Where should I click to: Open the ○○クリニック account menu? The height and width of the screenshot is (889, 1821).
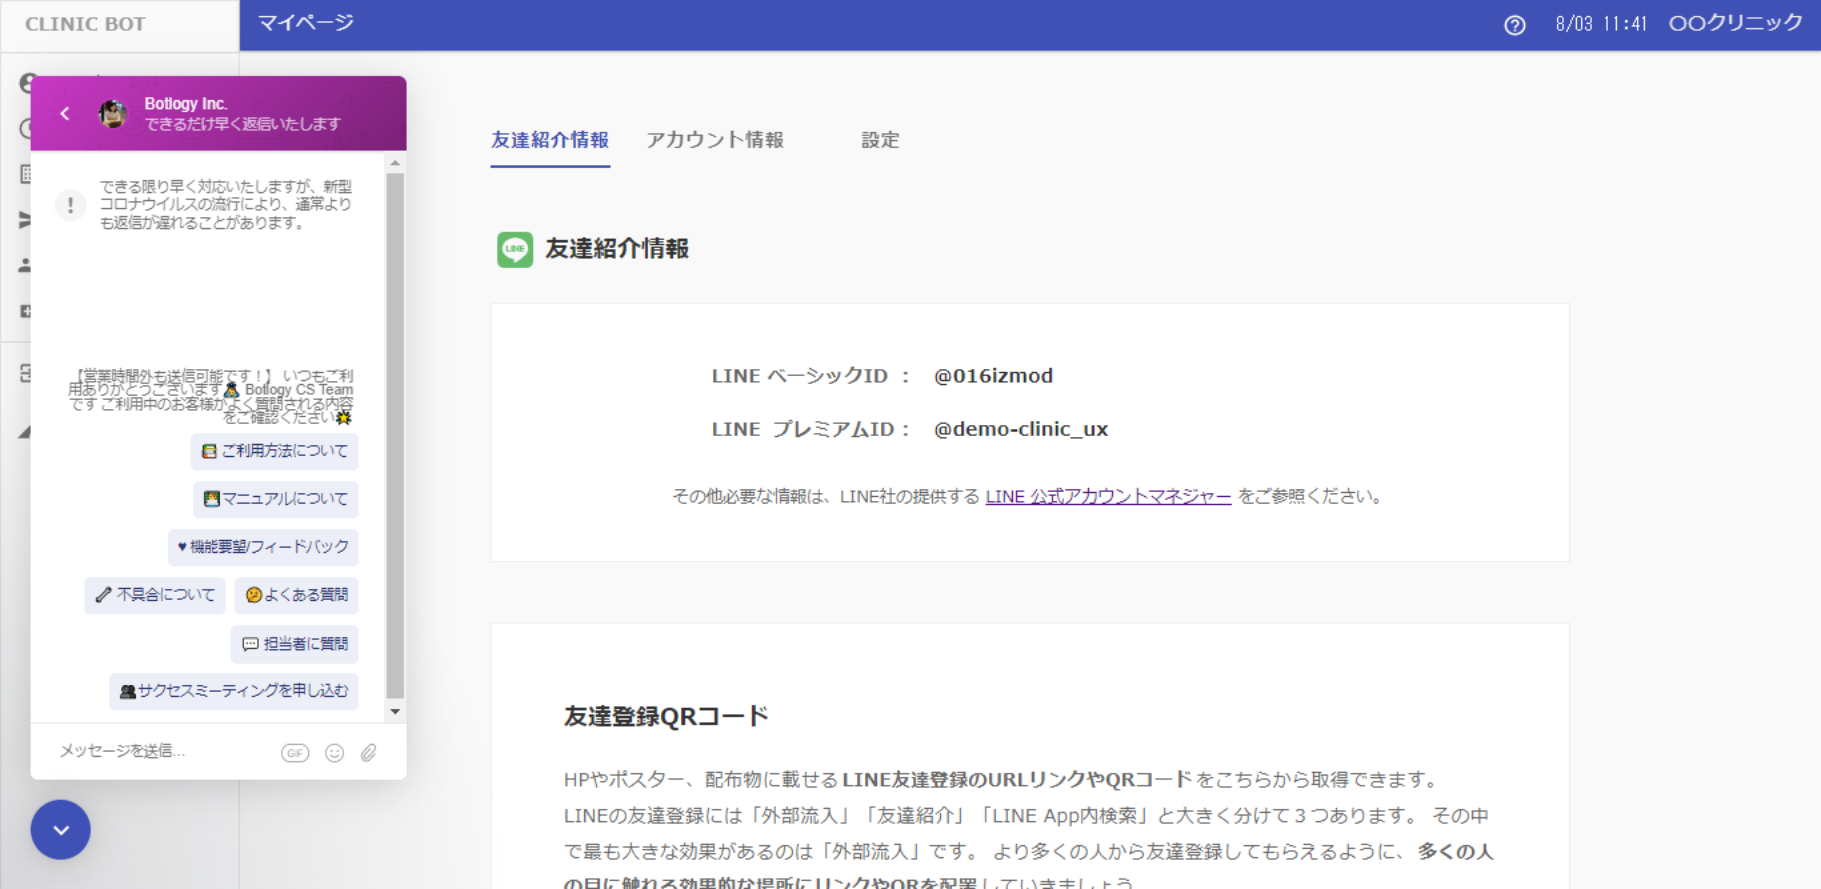tap(1735, 23)
